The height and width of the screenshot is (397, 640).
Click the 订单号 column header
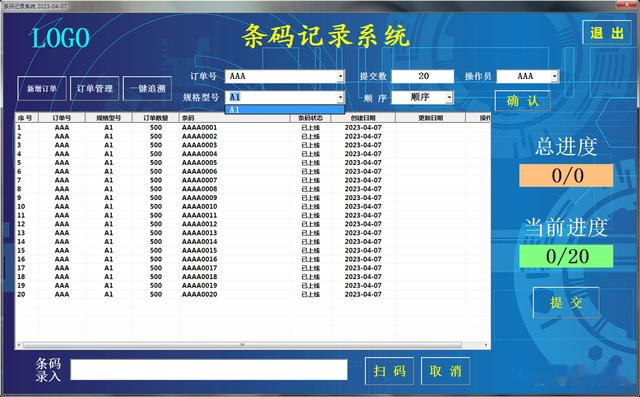point(62,118)
